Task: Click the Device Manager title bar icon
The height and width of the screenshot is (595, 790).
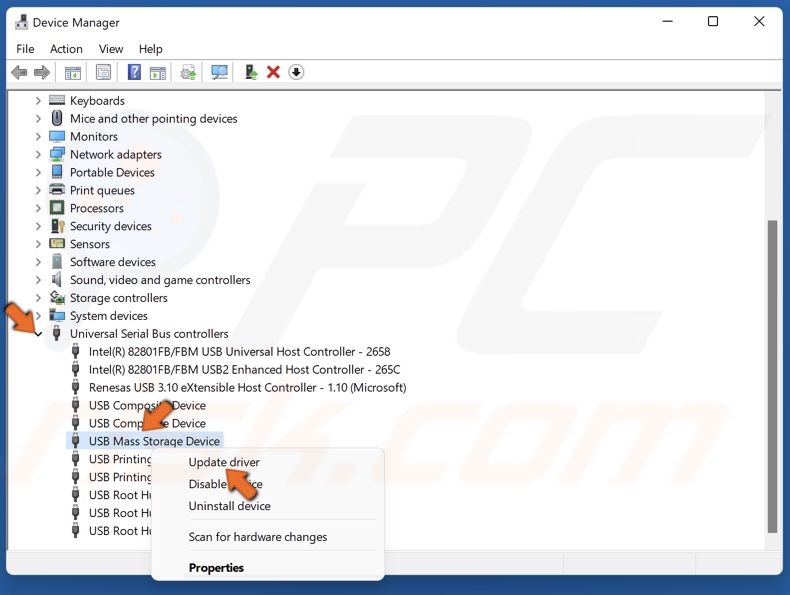Action: click(21, 22)
